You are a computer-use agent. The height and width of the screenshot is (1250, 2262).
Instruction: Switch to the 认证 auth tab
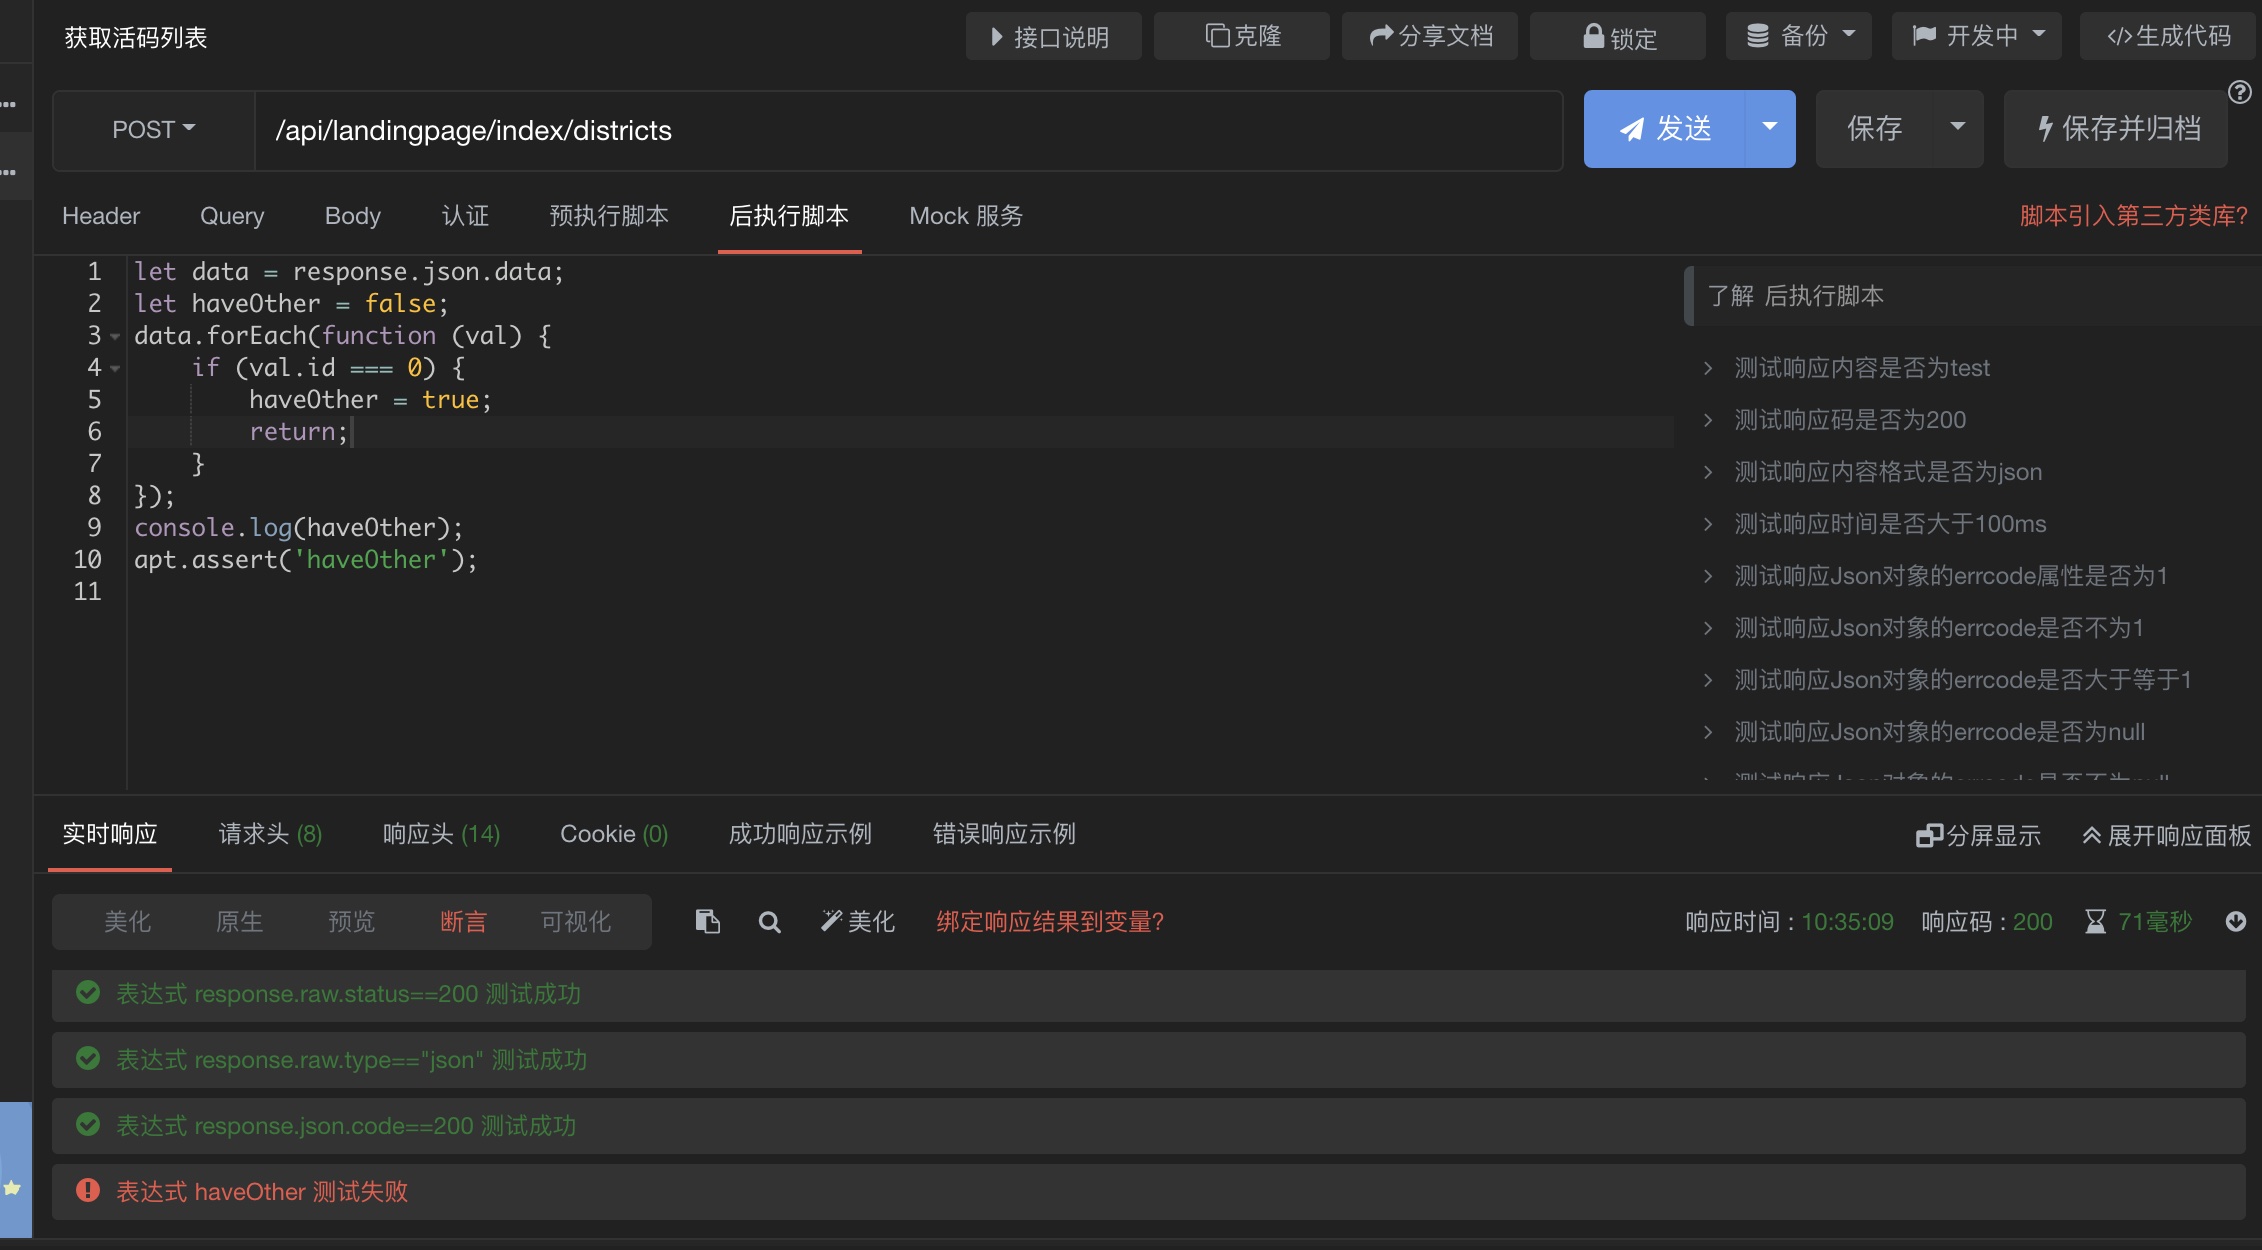click(465, 216)
